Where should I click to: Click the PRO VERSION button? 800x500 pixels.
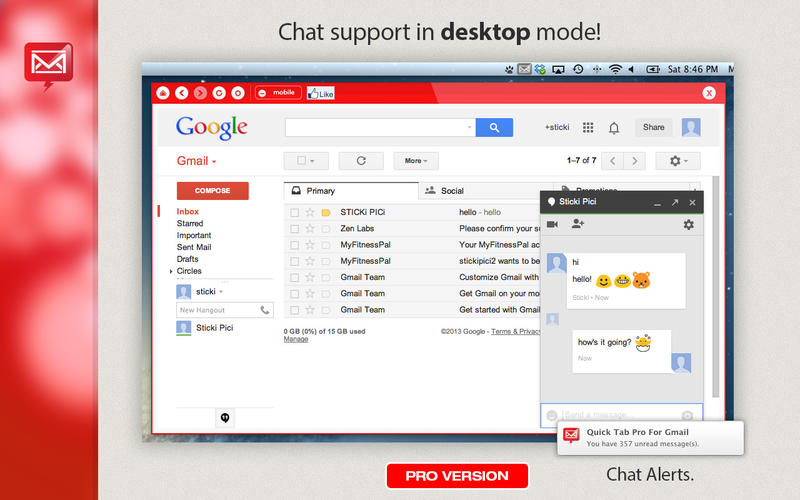point(457,476)
